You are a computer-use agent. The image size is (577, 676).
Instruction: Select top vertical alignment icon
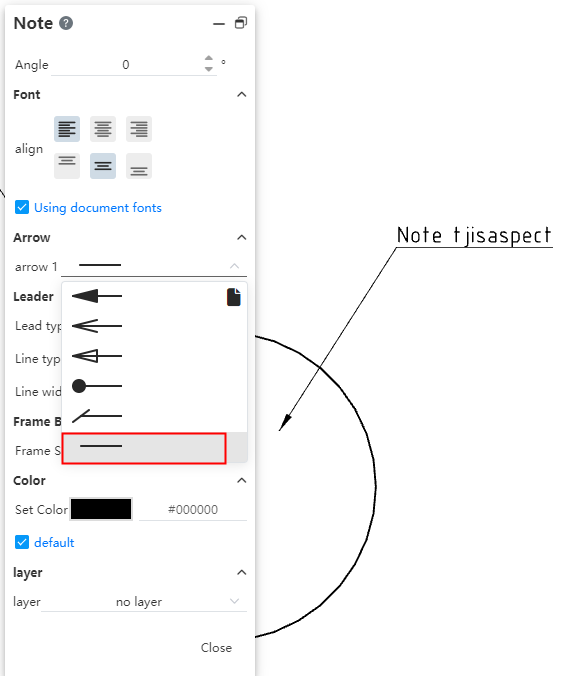coord(67,166)
